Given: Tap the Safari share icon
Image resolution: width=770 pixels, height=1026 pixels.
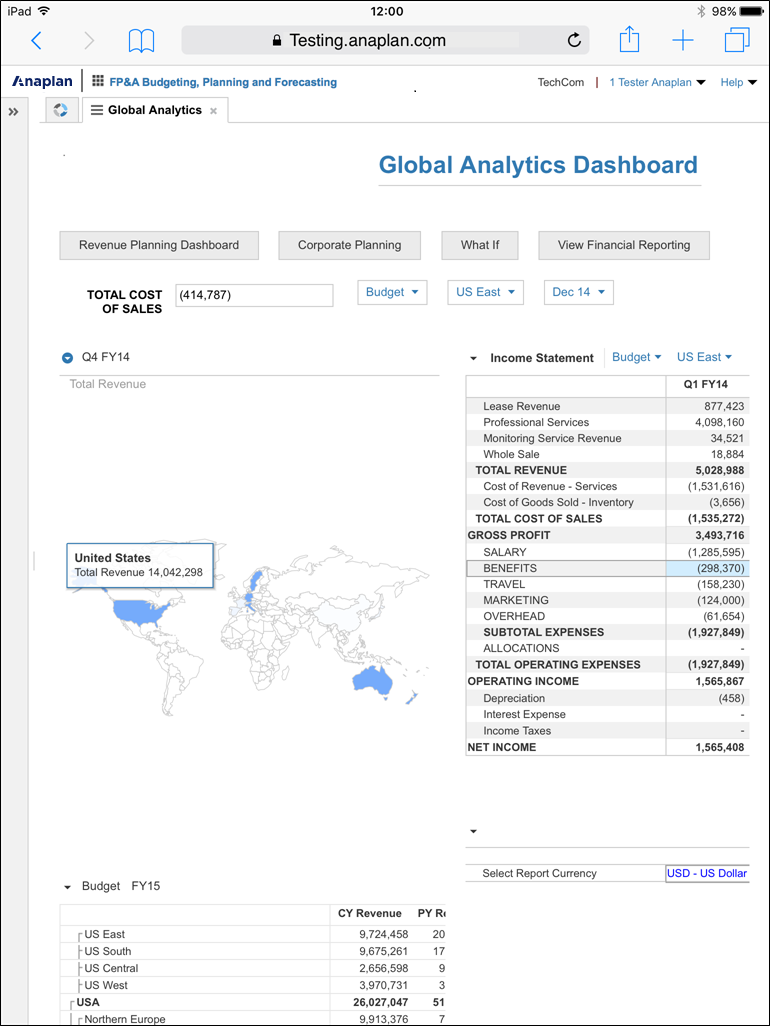Looking at the screenshot, I should [629, 40].
